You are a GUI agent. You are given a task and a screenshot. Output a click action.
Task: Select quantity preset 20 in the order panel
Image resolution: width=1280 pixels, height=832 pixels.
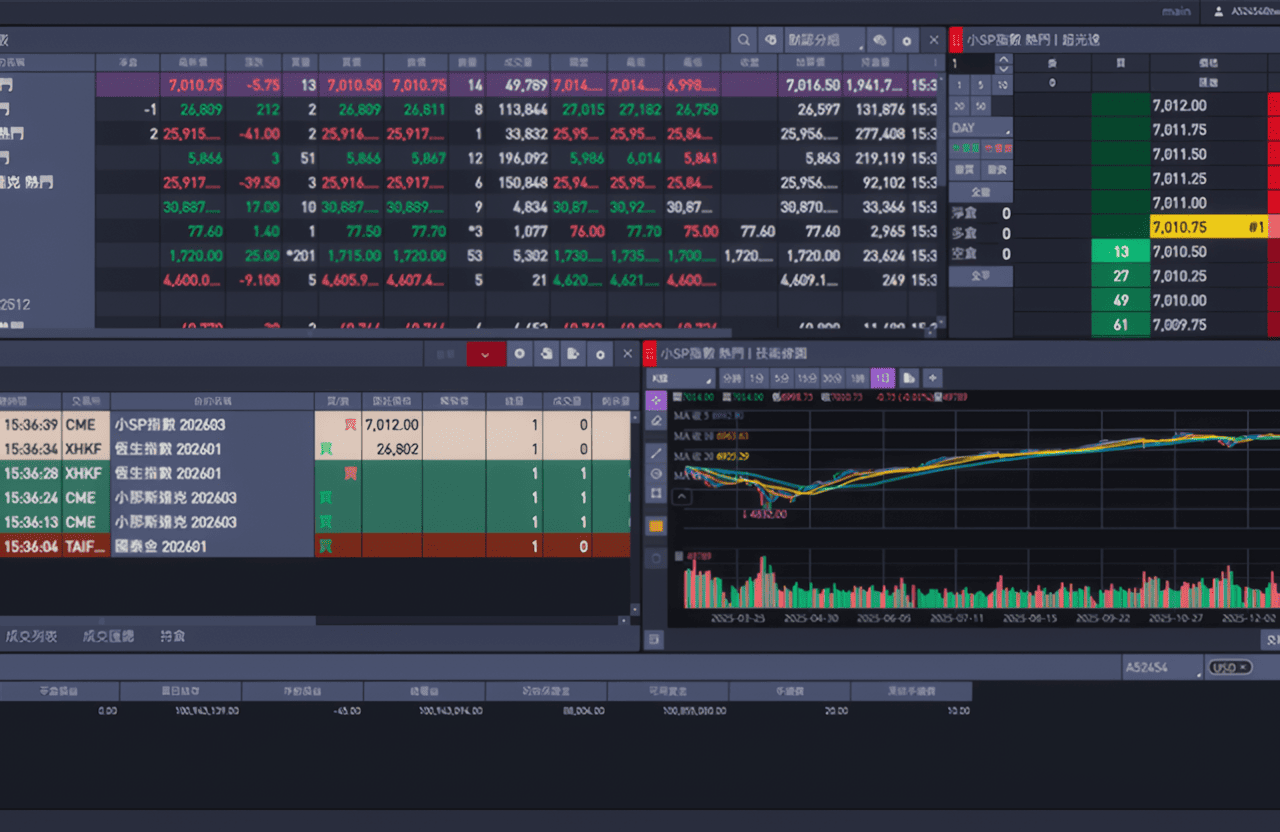tap(957, 105)
